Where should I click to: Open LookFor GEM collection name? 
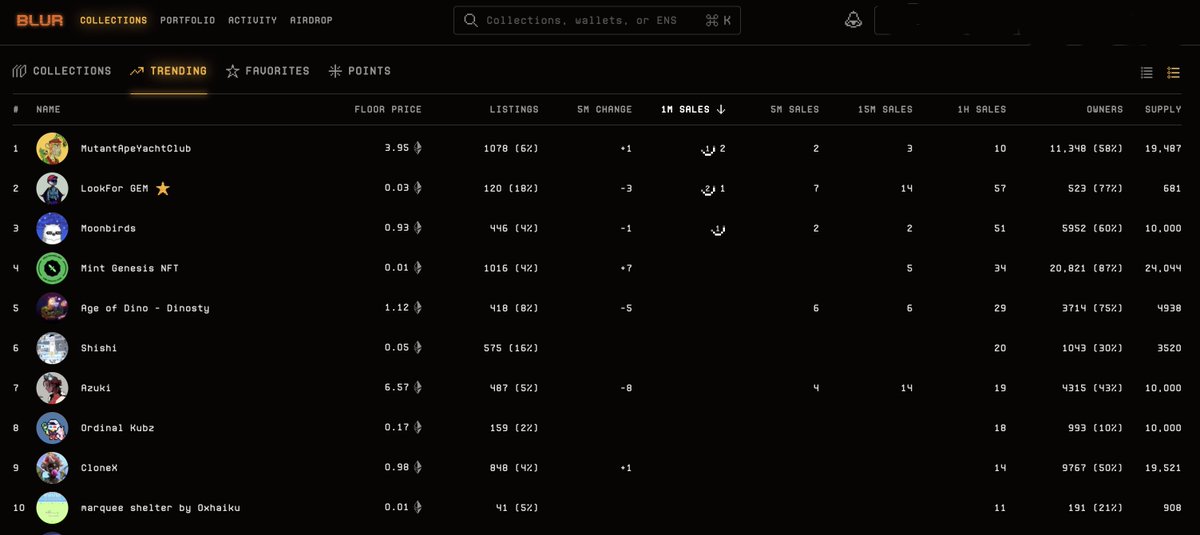click(x=115, y=188)
